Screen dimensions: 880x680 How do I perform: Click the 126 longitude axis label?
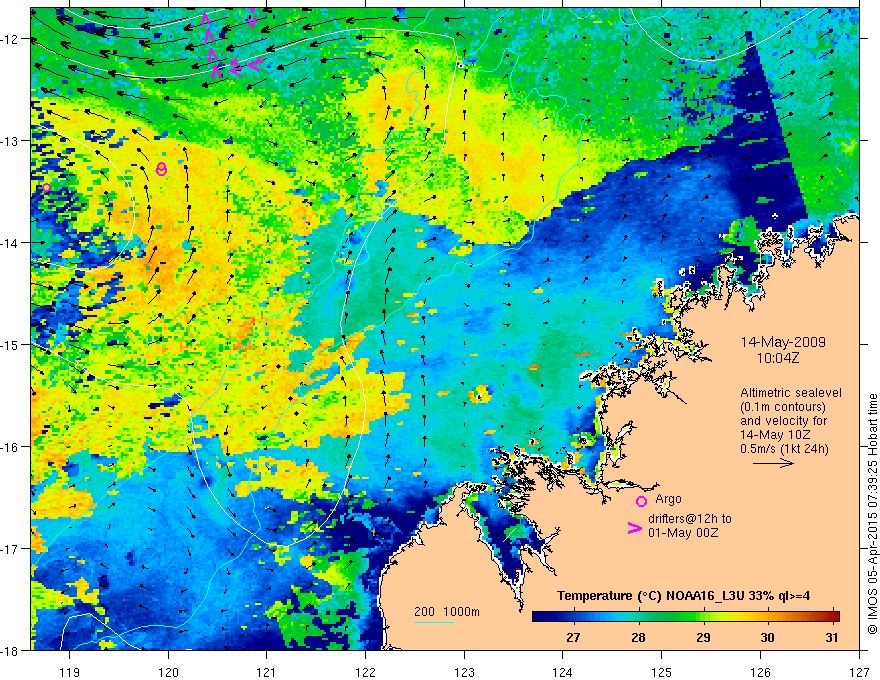pos(760,672)
